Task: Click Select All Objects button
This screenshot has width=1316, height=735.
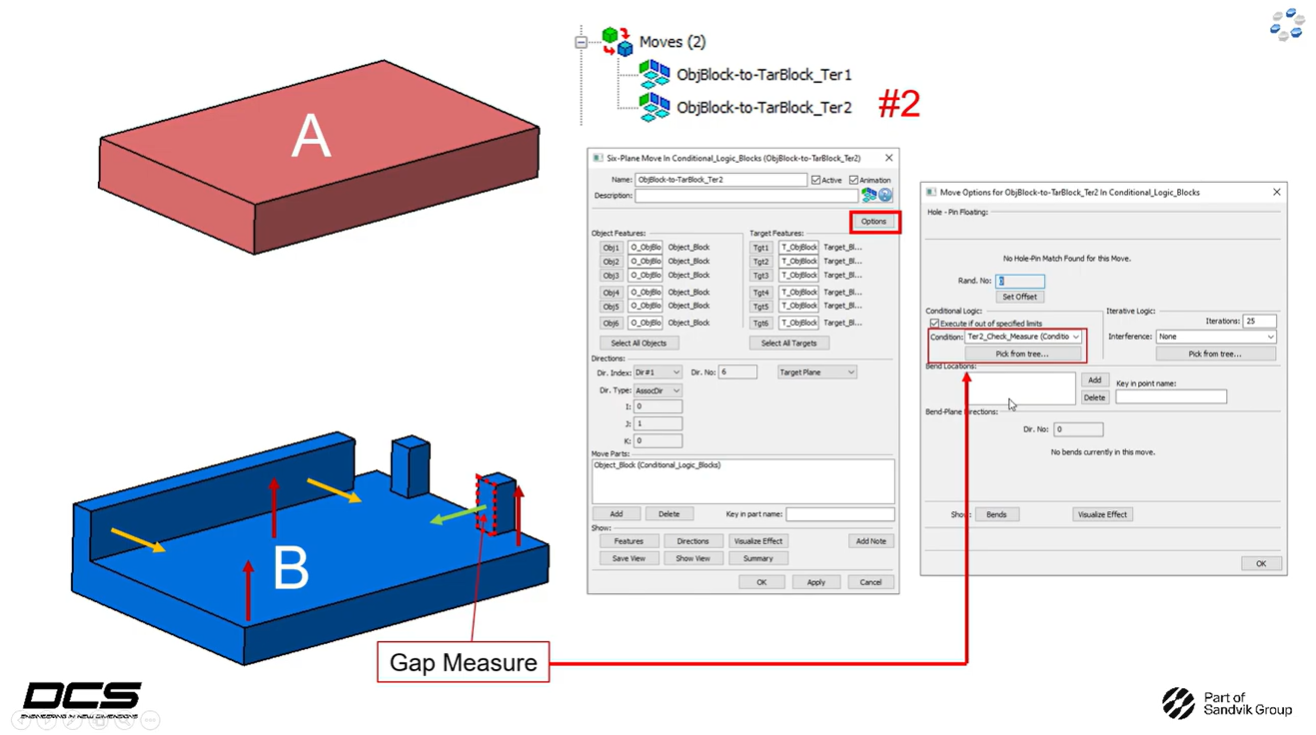Action: [638, 343]
